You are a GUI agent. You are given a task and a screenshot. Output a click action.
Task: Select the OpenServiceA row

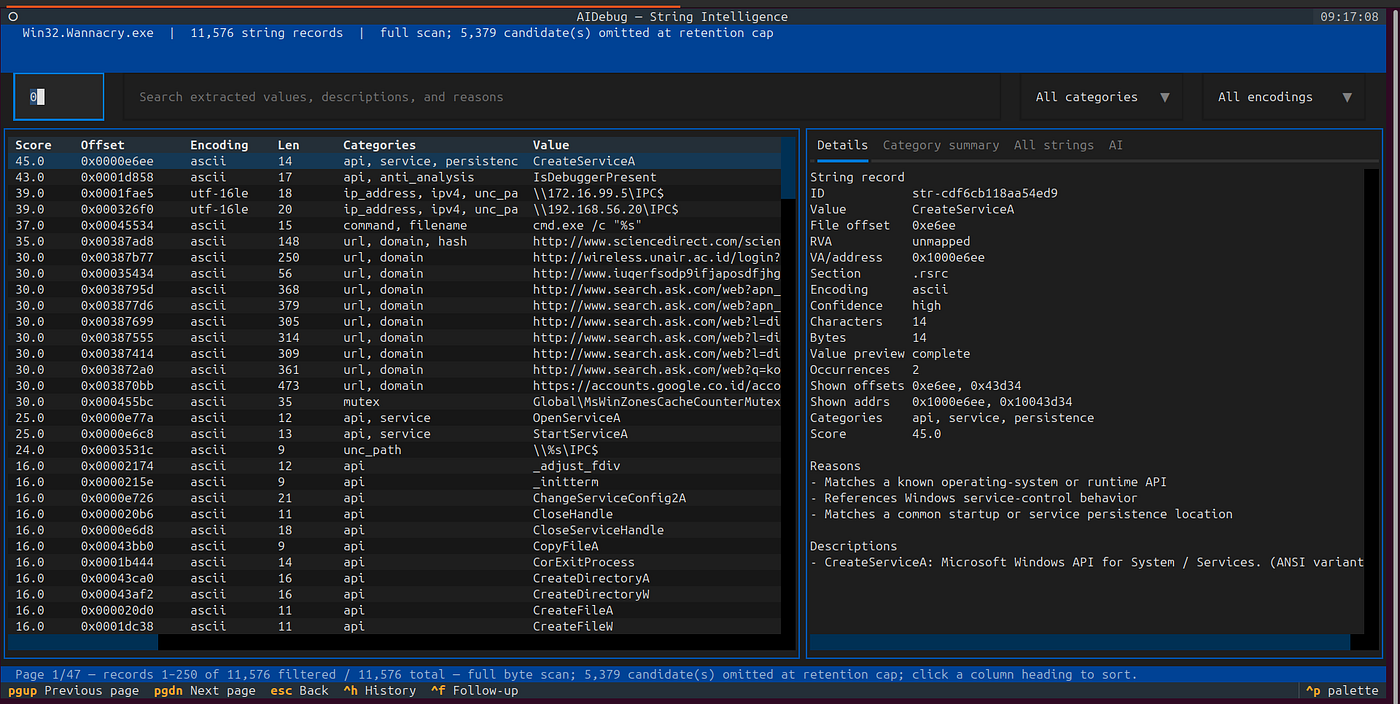[395, 418]
